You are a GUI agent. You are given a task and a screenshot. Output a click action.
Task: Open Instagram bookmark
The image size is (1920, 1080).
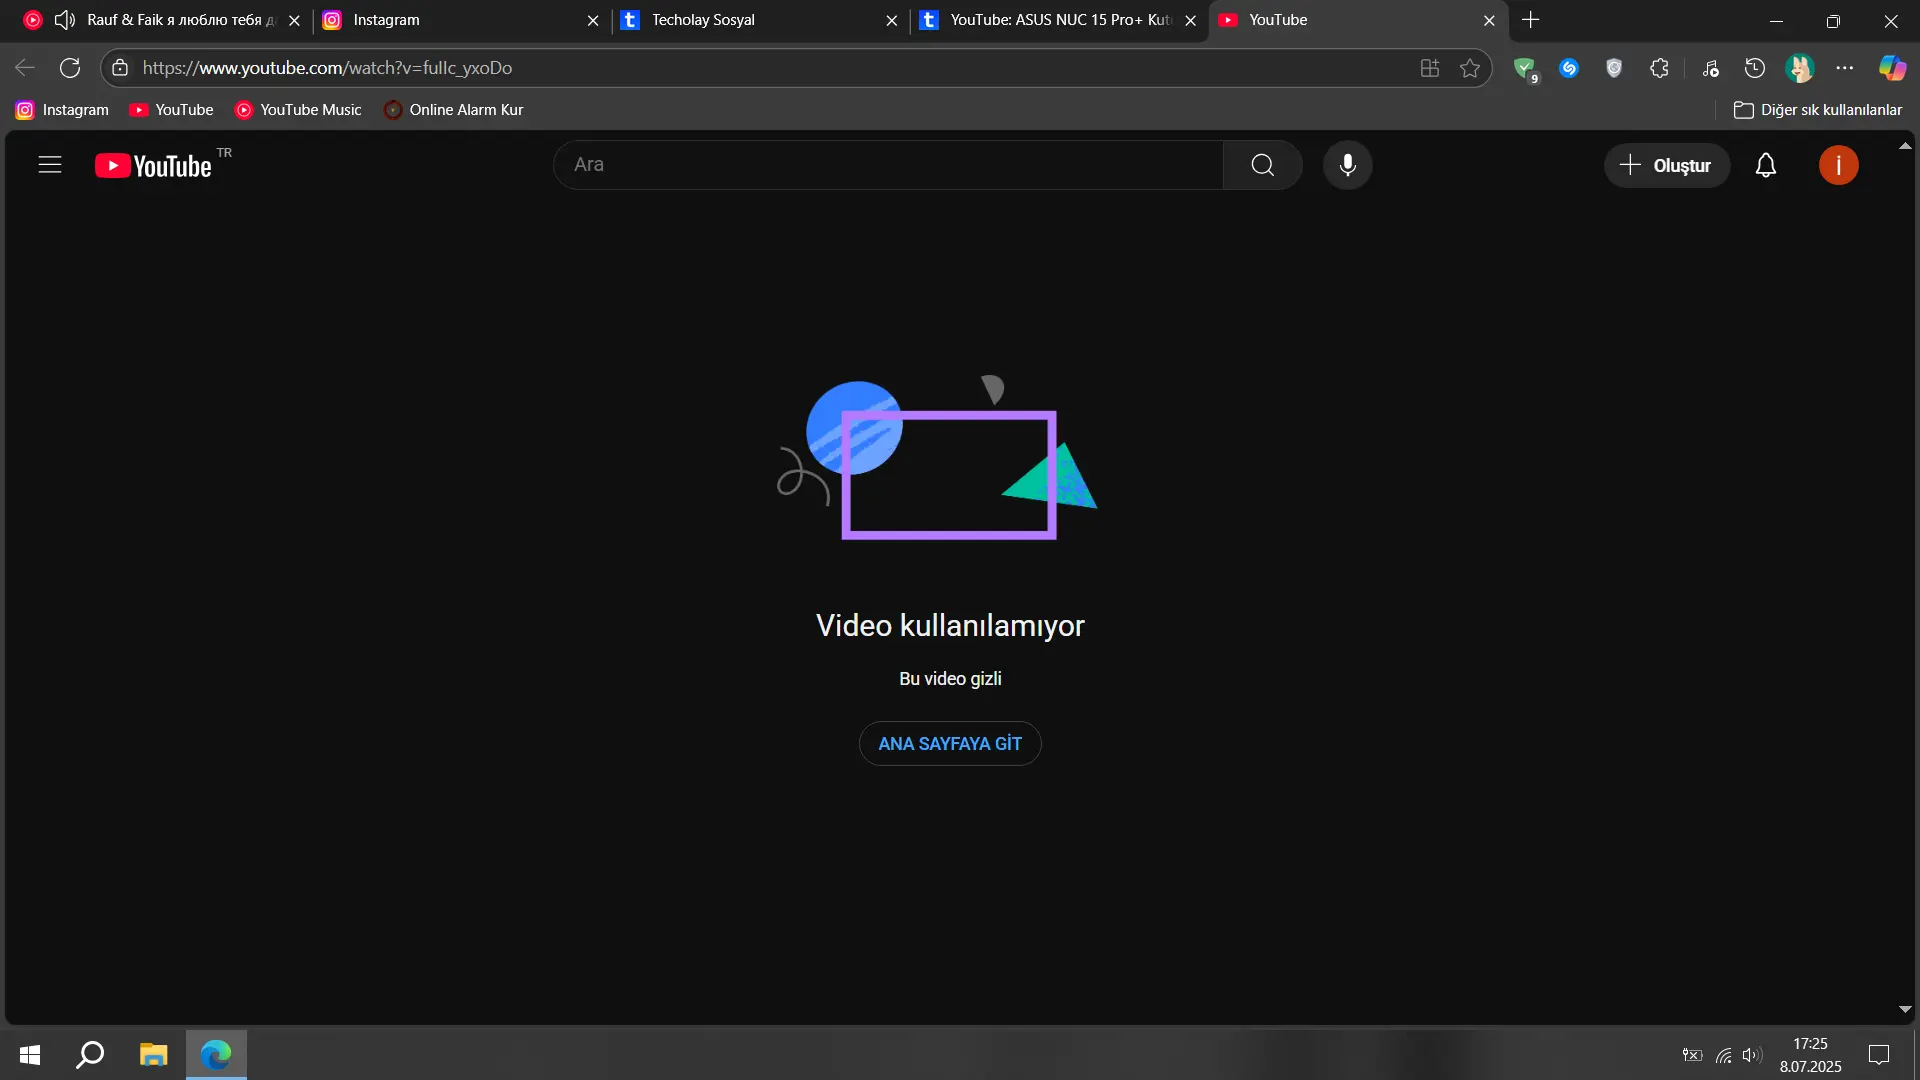tap(63, 110)
